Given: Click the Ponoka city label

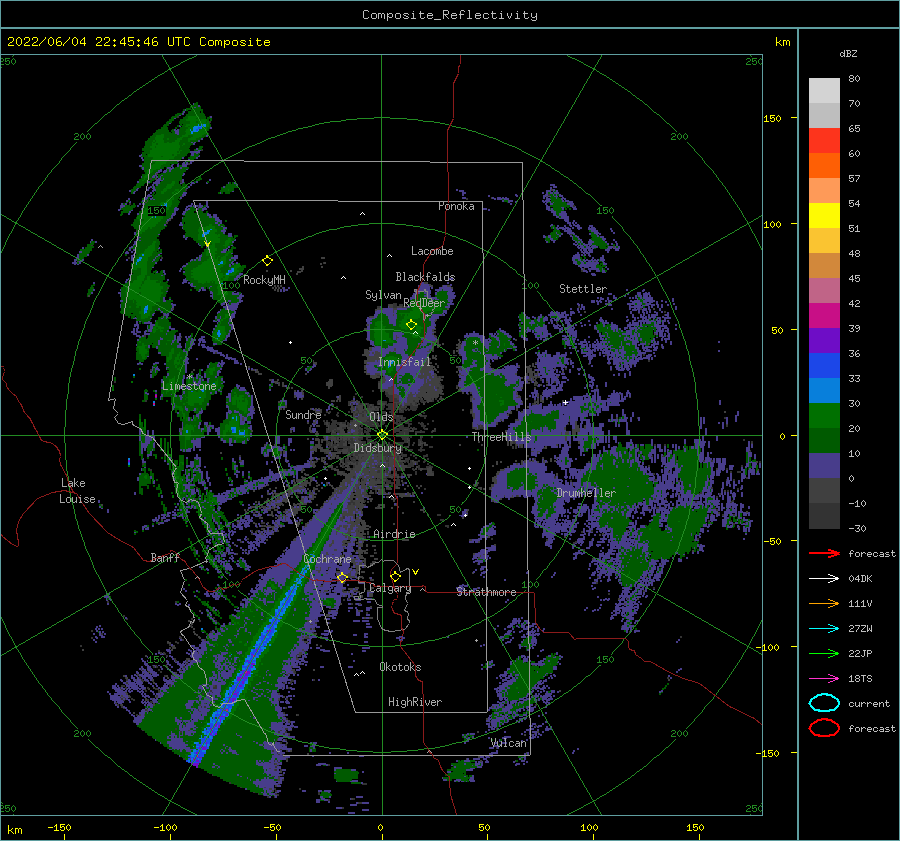Looking at the screenshot, I should (x=456, y=206).
